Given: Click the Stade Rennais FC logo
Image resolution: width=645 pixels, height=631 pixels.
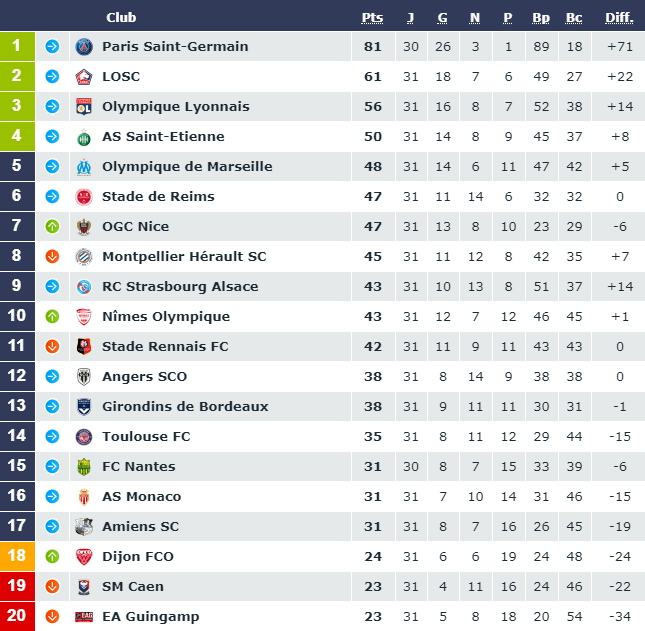Looking at the screenshot, I should 84,346.
